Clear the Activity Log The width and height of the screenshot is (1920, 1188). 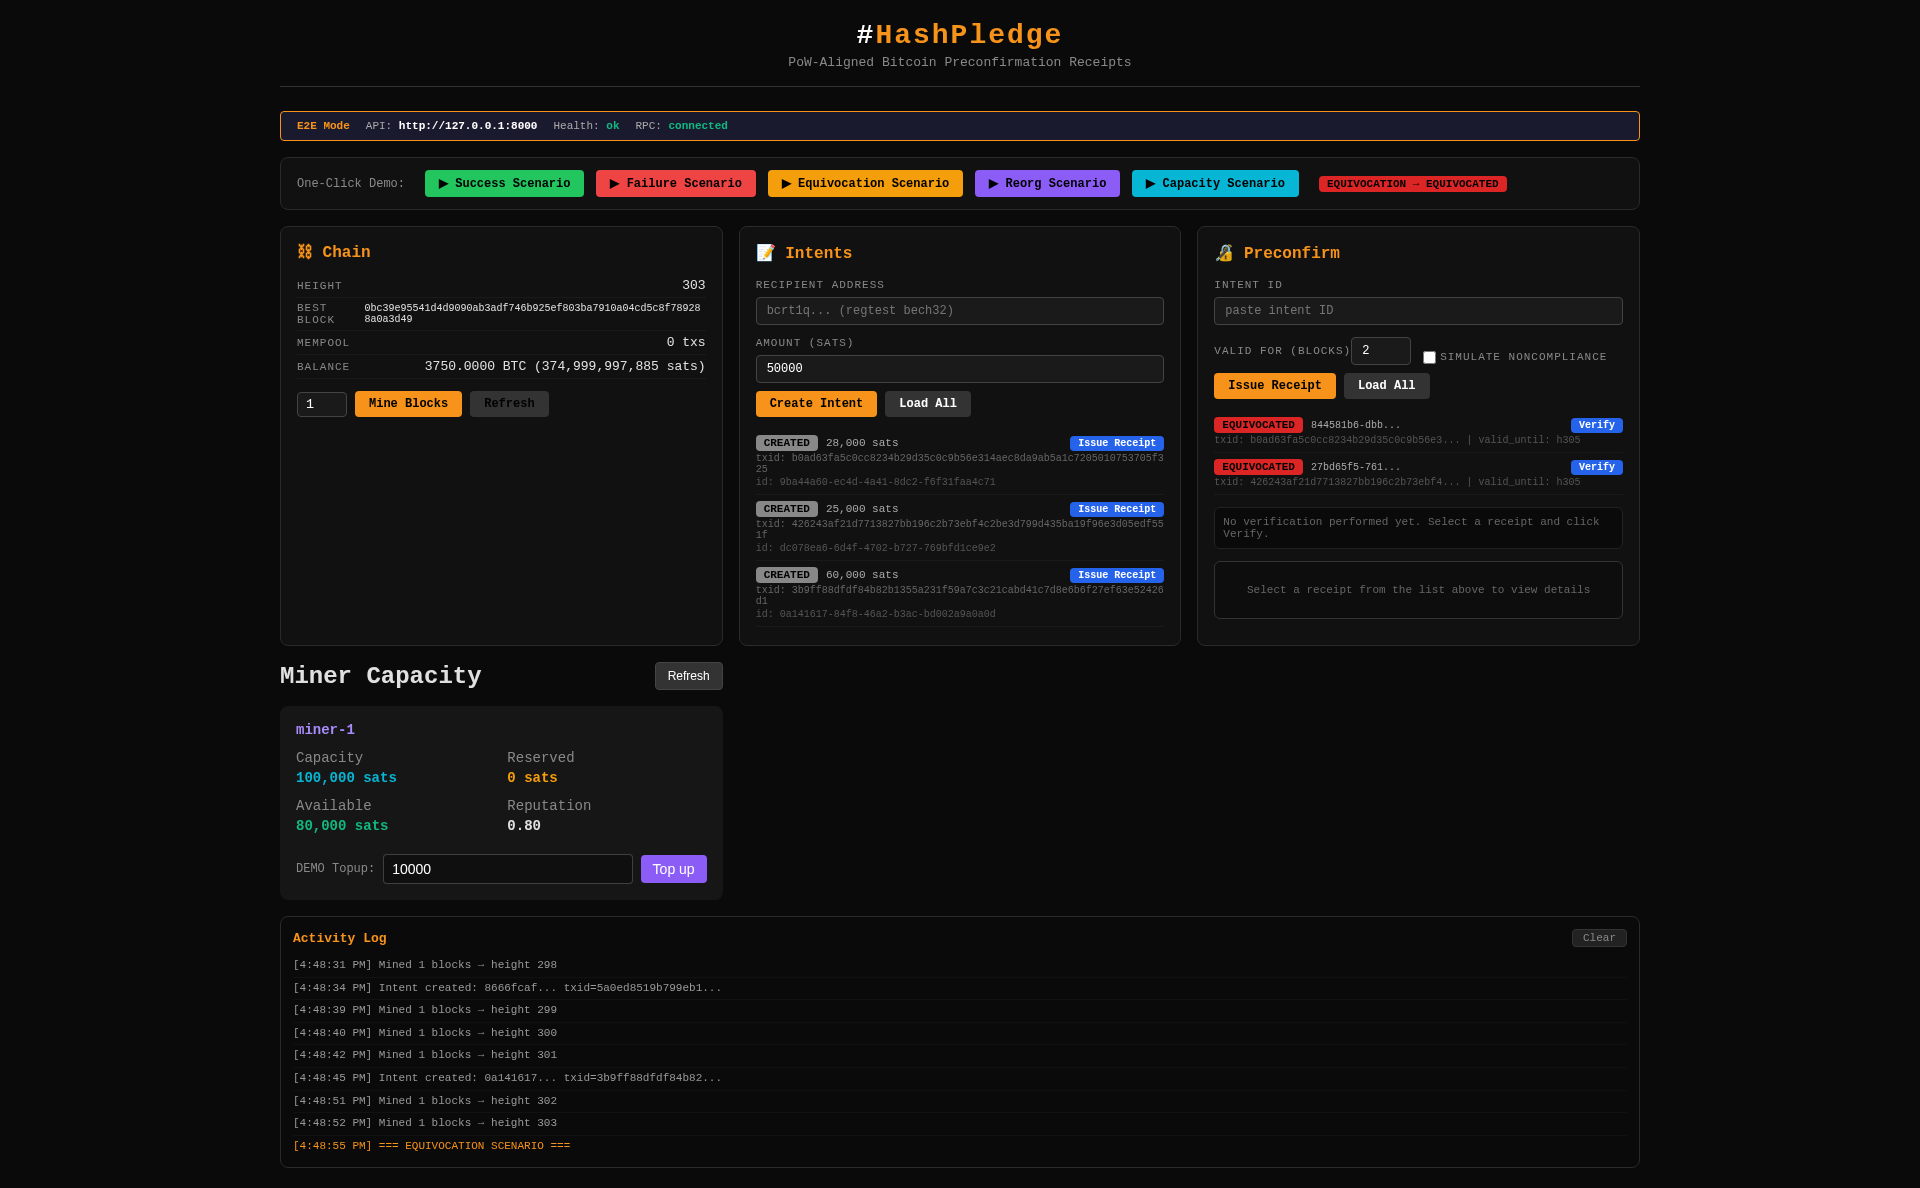(1598, 938)
